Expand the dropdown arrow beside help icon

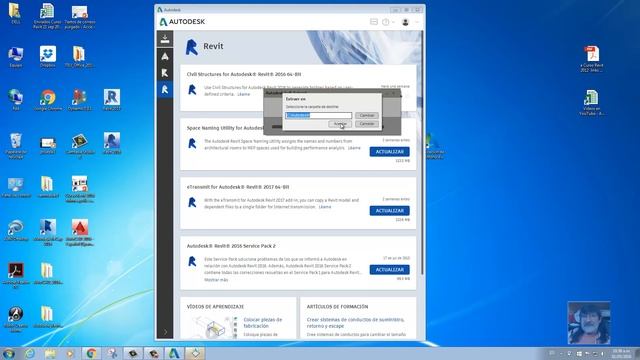[x=393, y=22]
